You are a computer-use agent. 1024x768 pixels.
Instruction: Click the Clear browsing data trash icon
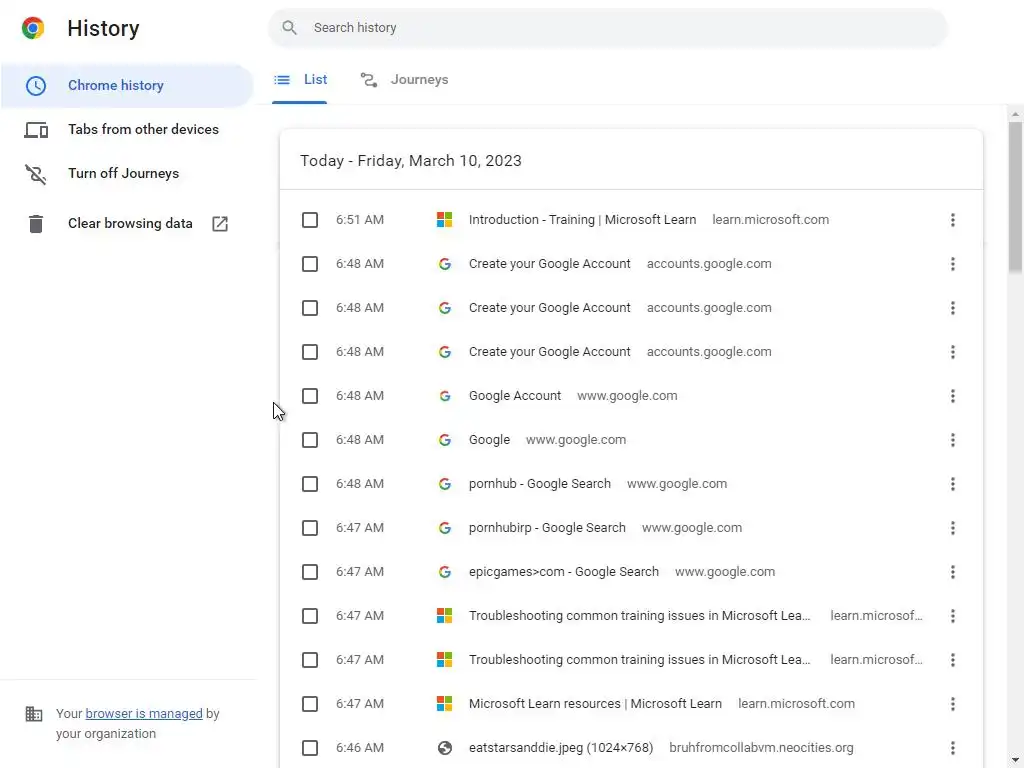click(x=36, y=224)
